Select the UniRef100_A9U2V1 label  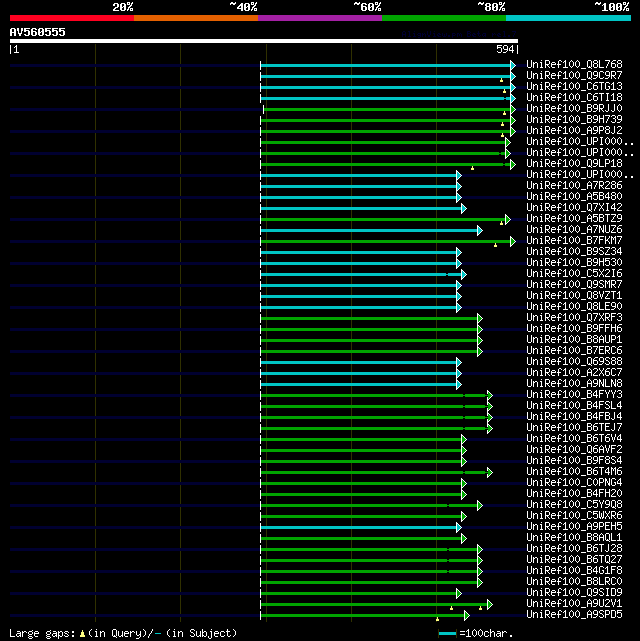(574, 604)
